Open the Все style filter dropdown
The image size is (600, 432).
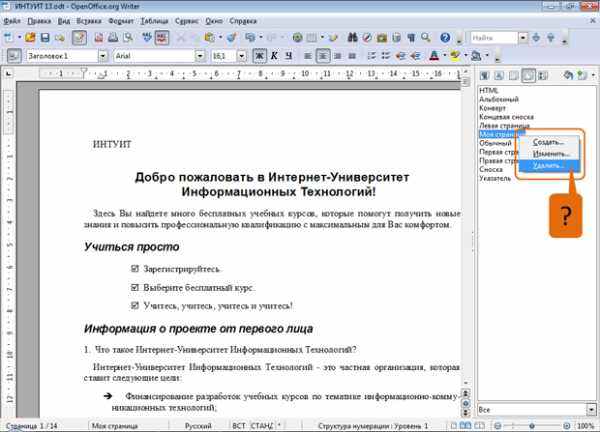click(x=592, y=409)
